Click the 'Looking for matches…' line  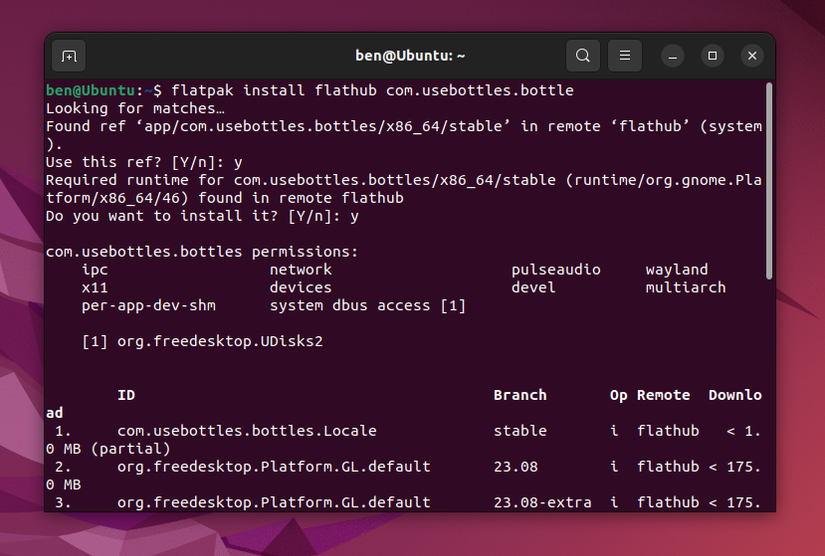click(135, 108)
